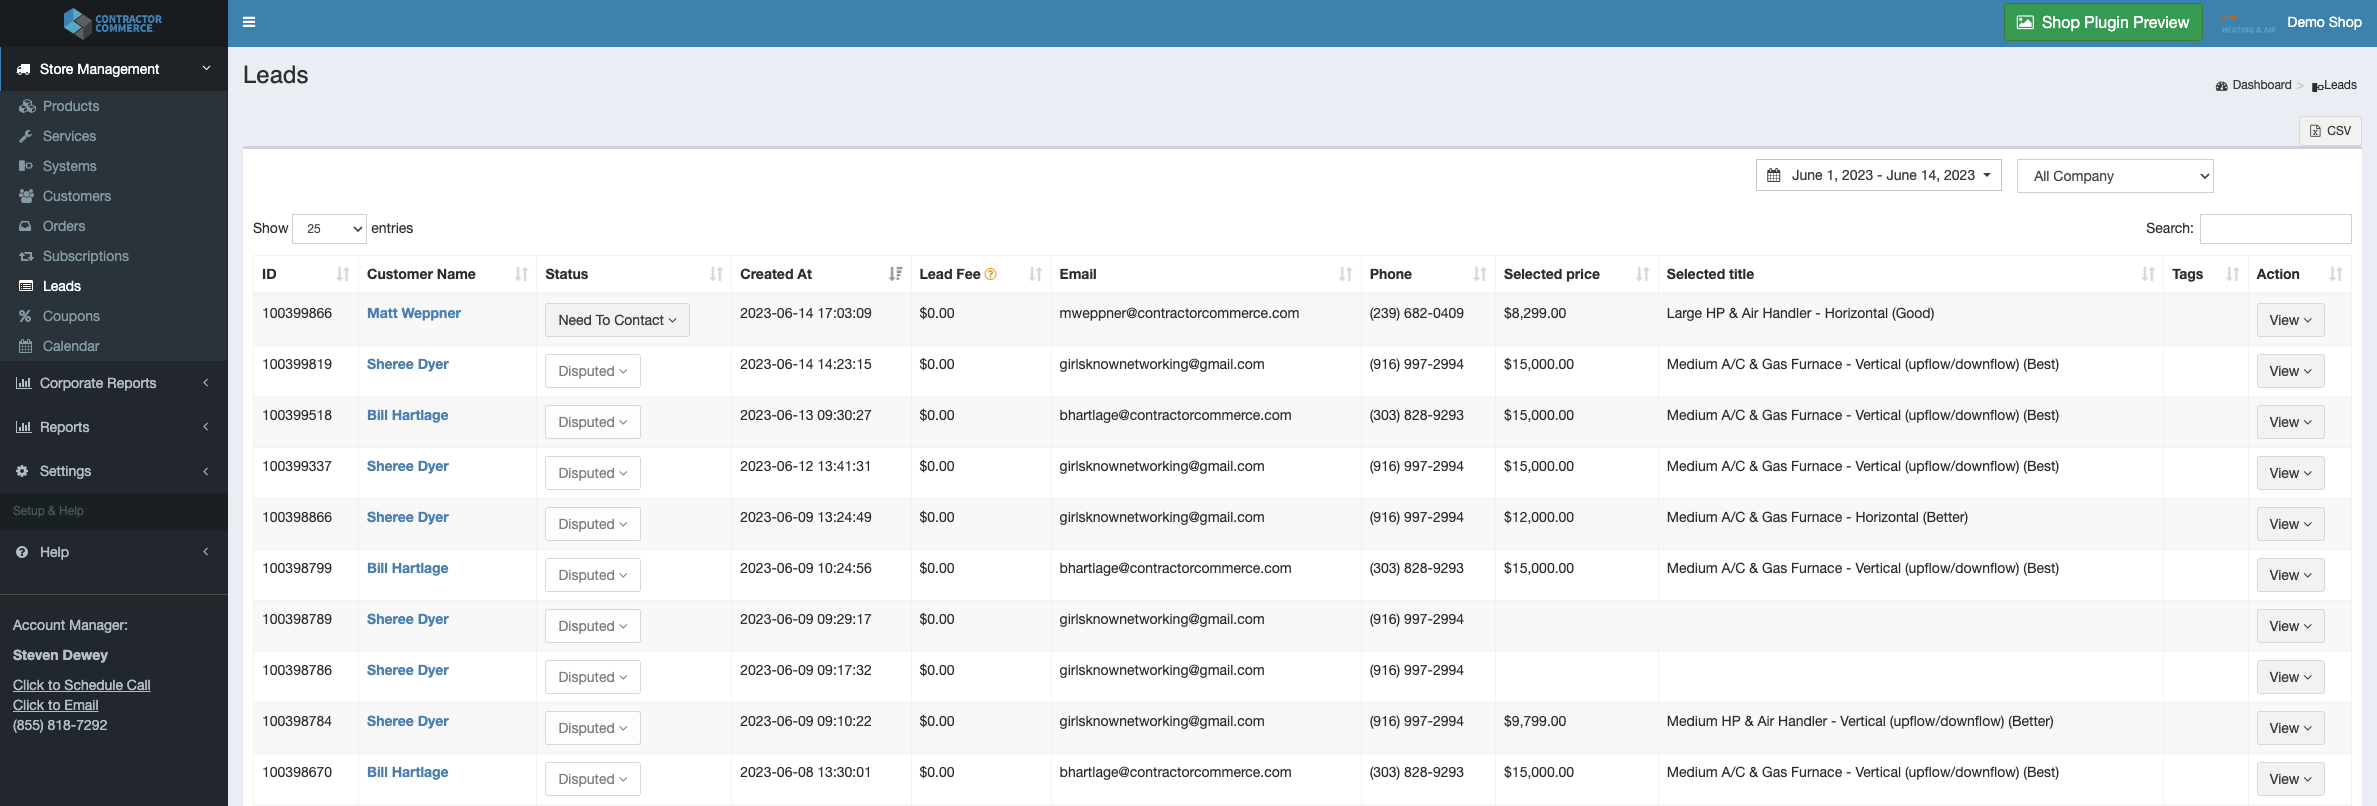Sort by Selected price column arrows
Screen dimensions: 2377x806
coord(1643,274)
